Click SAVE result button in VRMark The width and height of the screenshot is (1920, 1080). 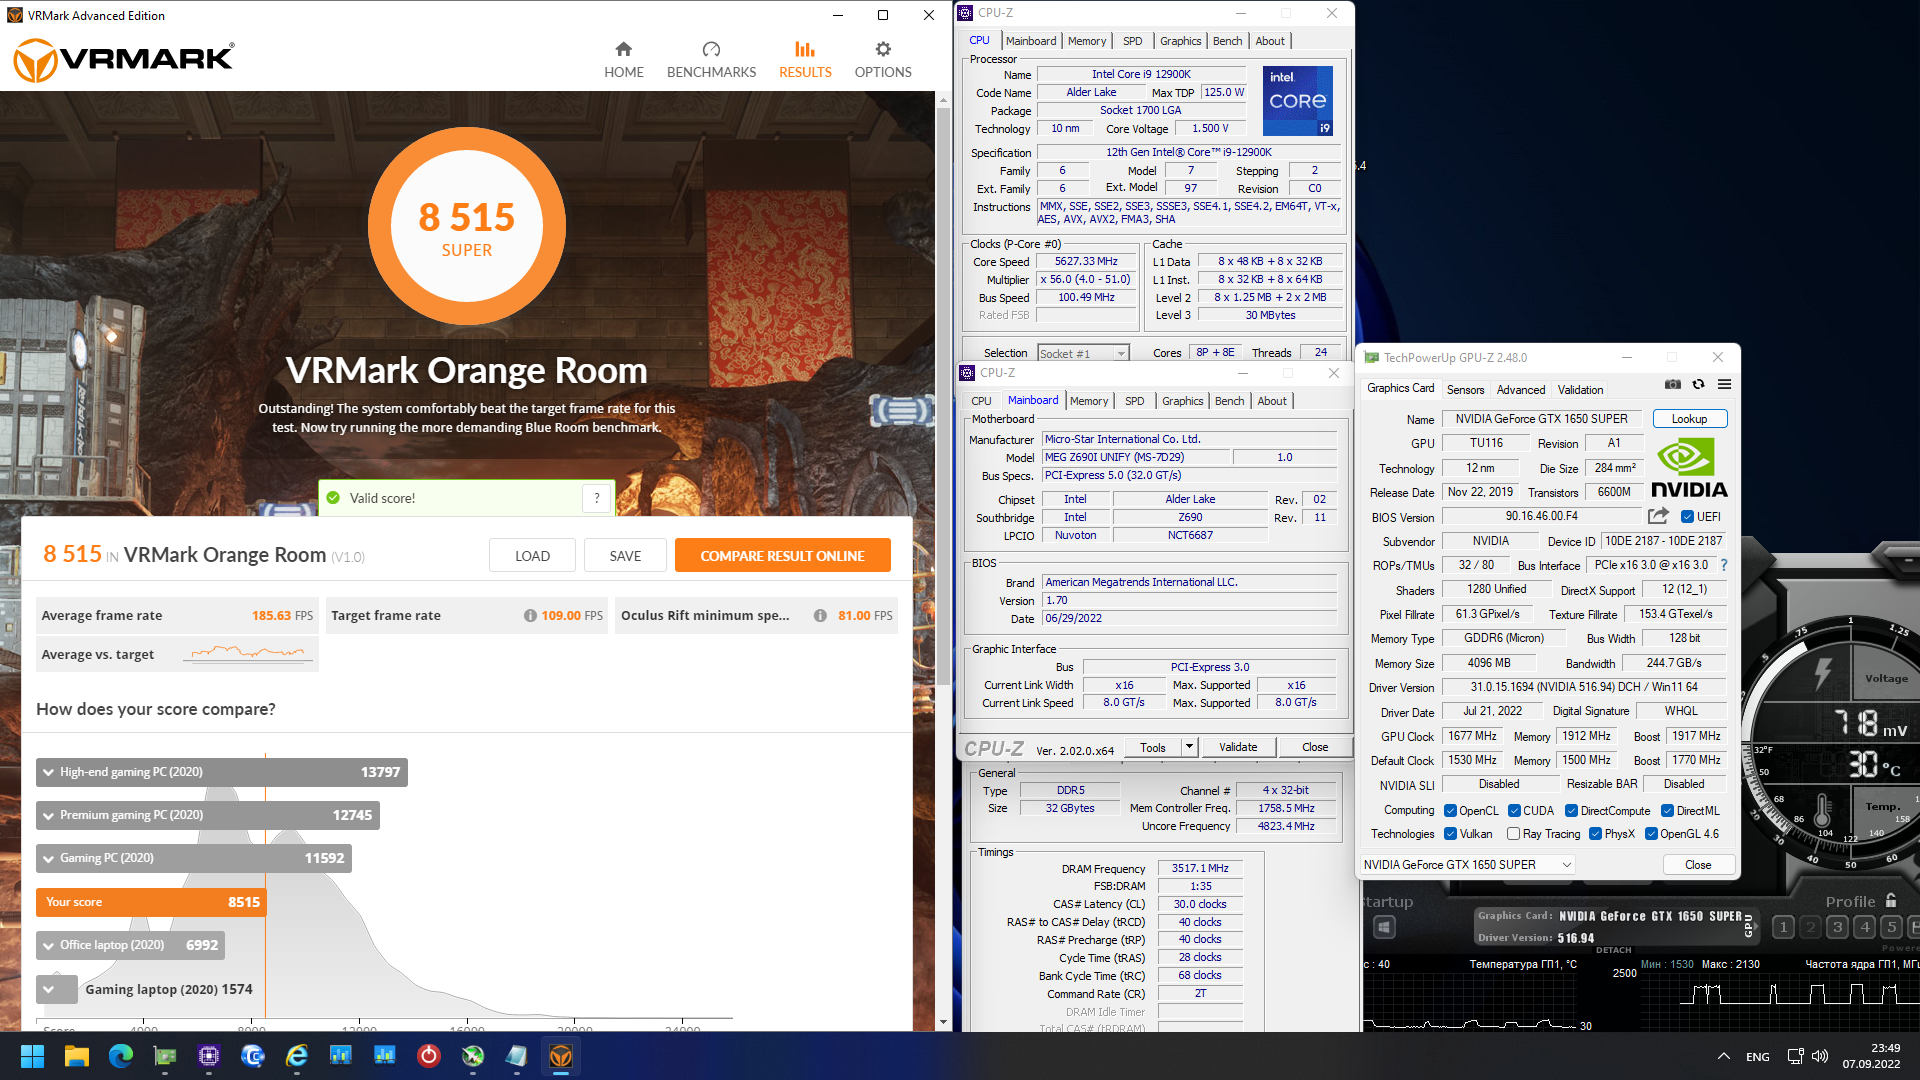(x=625, y=556)
